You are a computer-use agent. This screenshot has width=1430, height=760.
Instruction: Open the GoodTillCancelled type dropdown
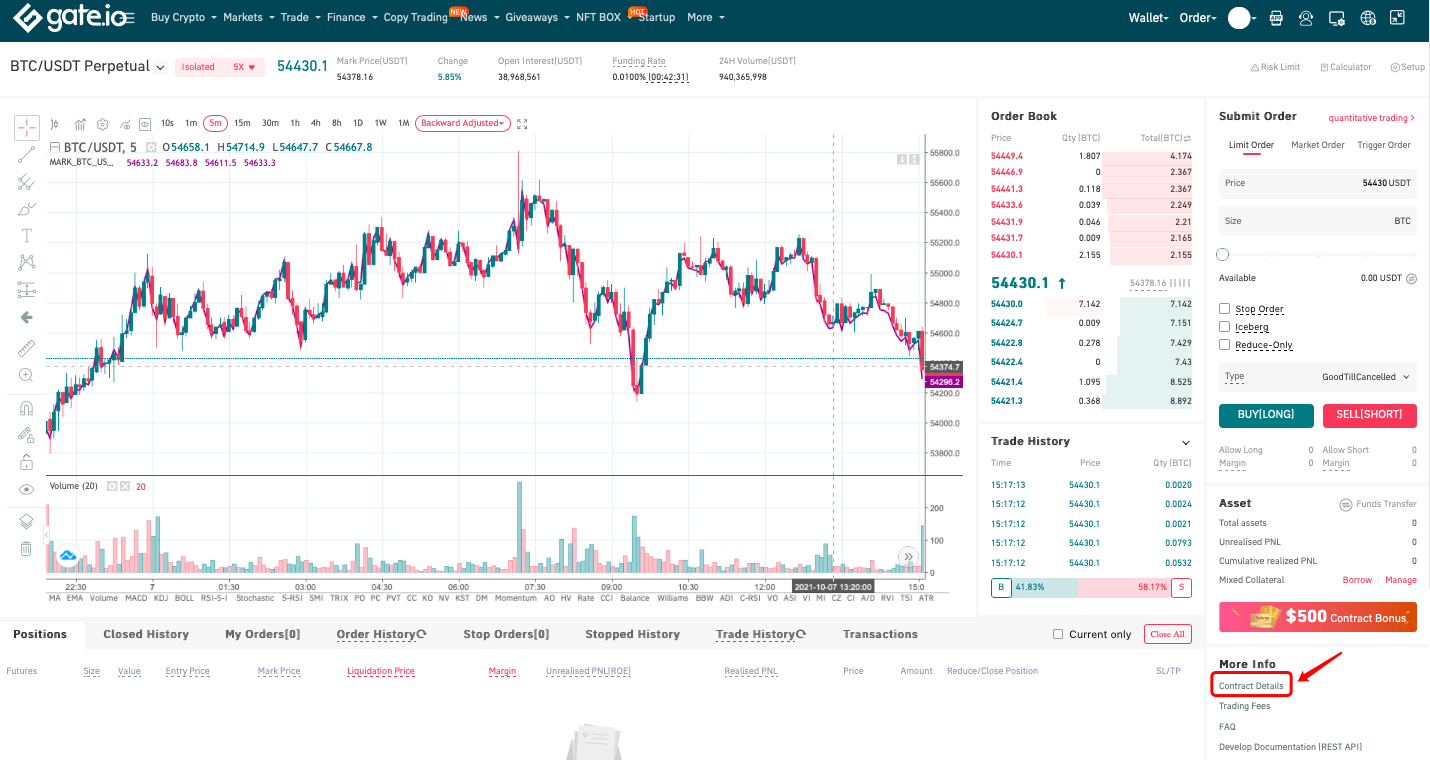(x=1317, y=377)
